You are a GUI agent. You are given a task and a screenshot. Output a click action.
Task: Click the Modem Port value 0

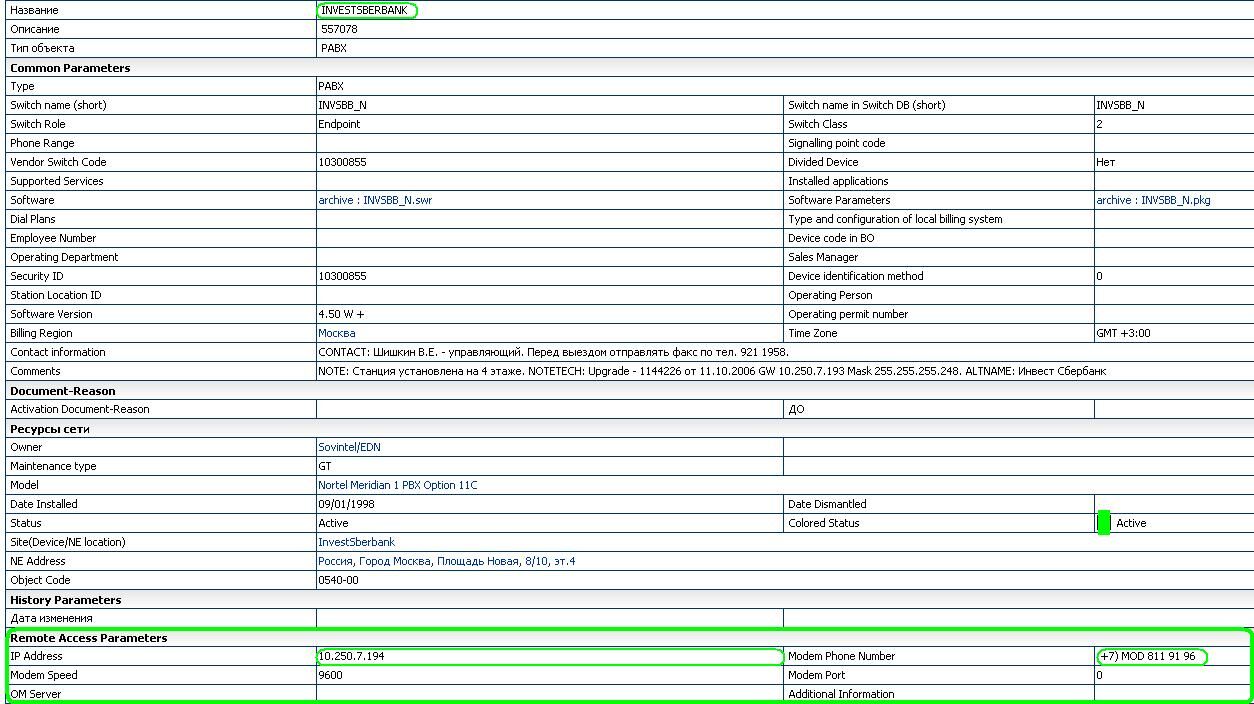pyautogui.click(x=1099, y=675)
